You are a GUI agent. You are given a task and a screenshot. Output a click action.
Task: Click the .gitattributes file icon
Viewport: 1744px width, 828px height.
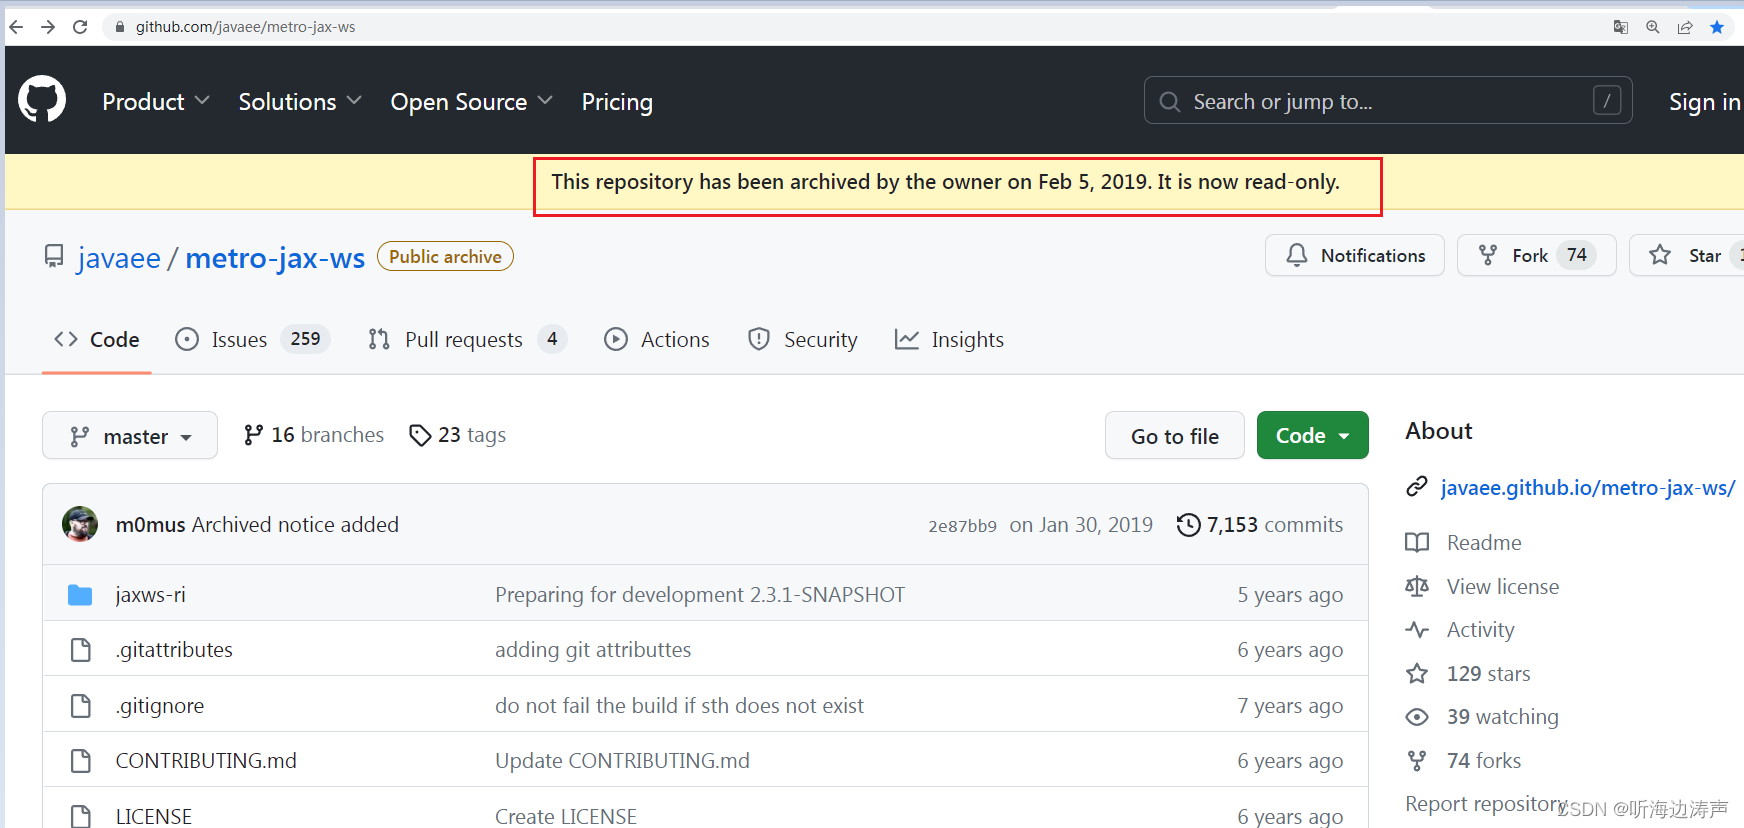(x=81, y=650)
